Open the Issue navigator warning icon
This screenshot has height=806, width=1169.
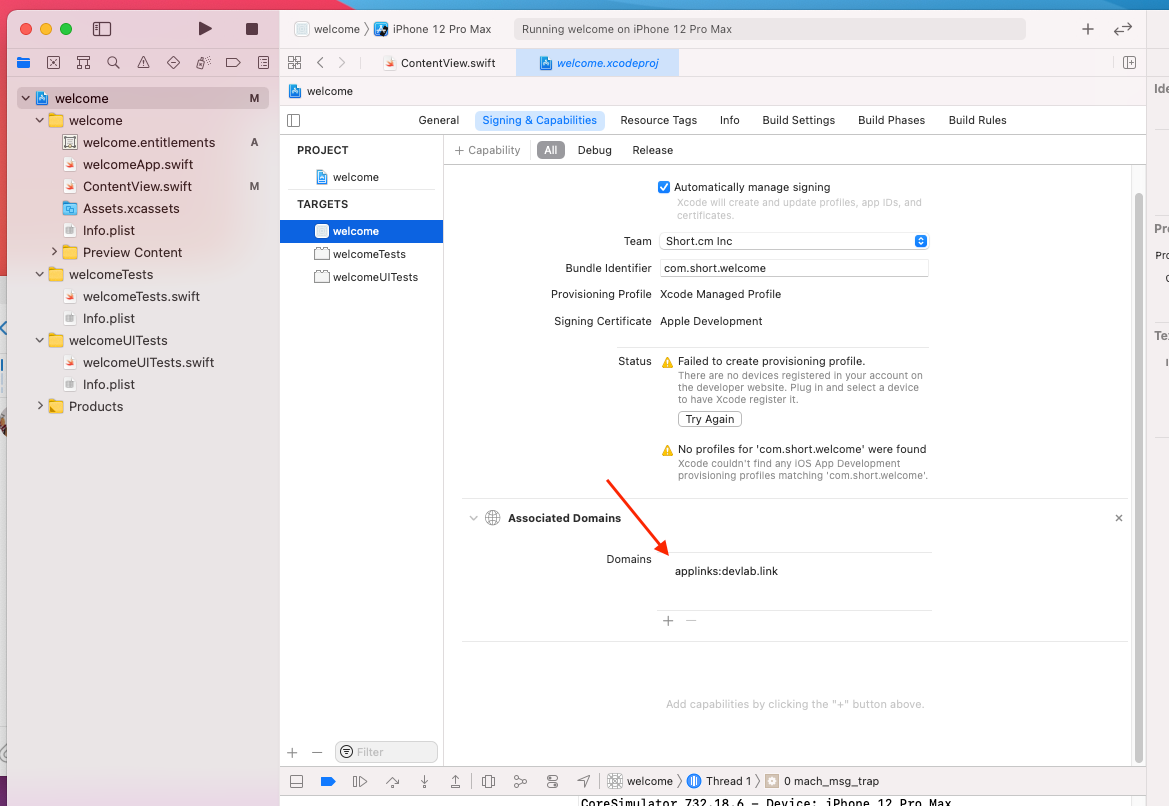point(143,63)
